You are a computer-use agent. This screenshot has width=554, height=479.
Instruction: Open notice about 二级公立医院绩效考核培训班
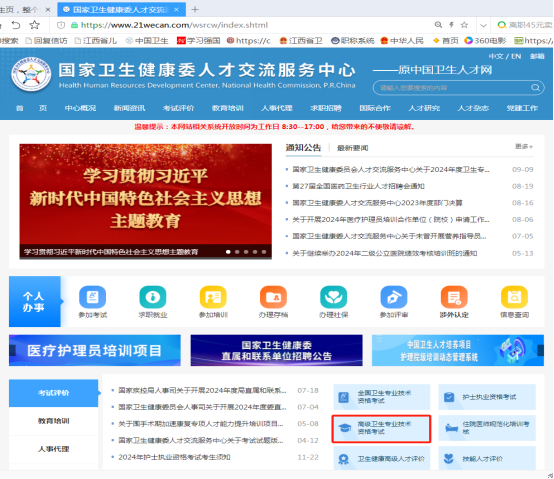[385, 253]
